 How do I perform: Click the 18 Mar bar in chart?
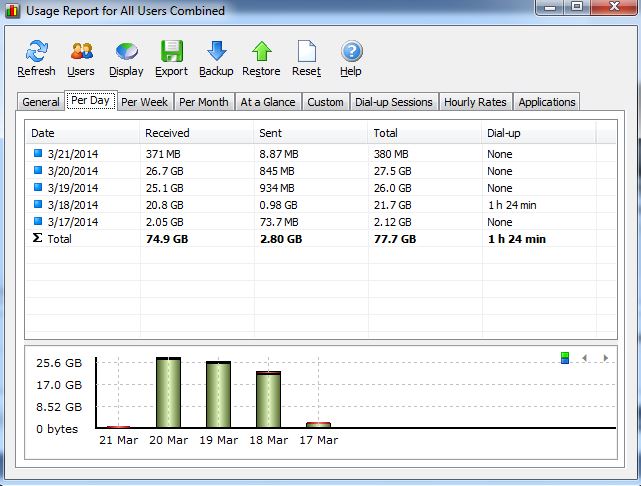(269, 399)
